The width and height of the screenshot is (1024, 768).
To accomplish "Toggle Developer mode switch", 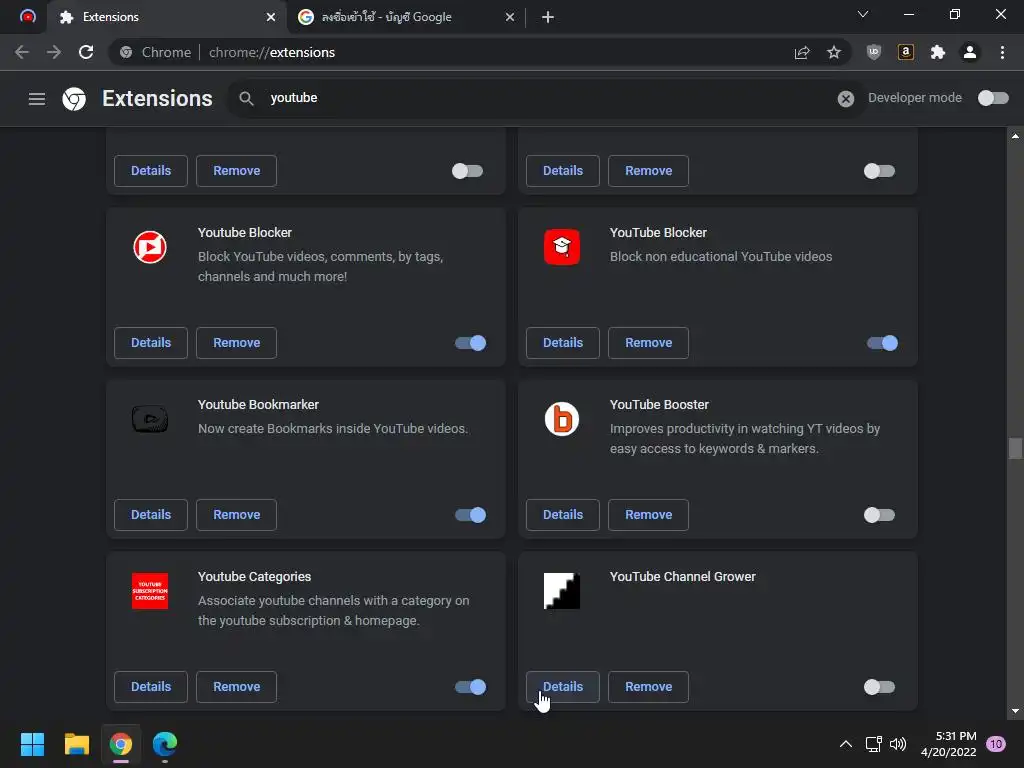I will [993, 98].
